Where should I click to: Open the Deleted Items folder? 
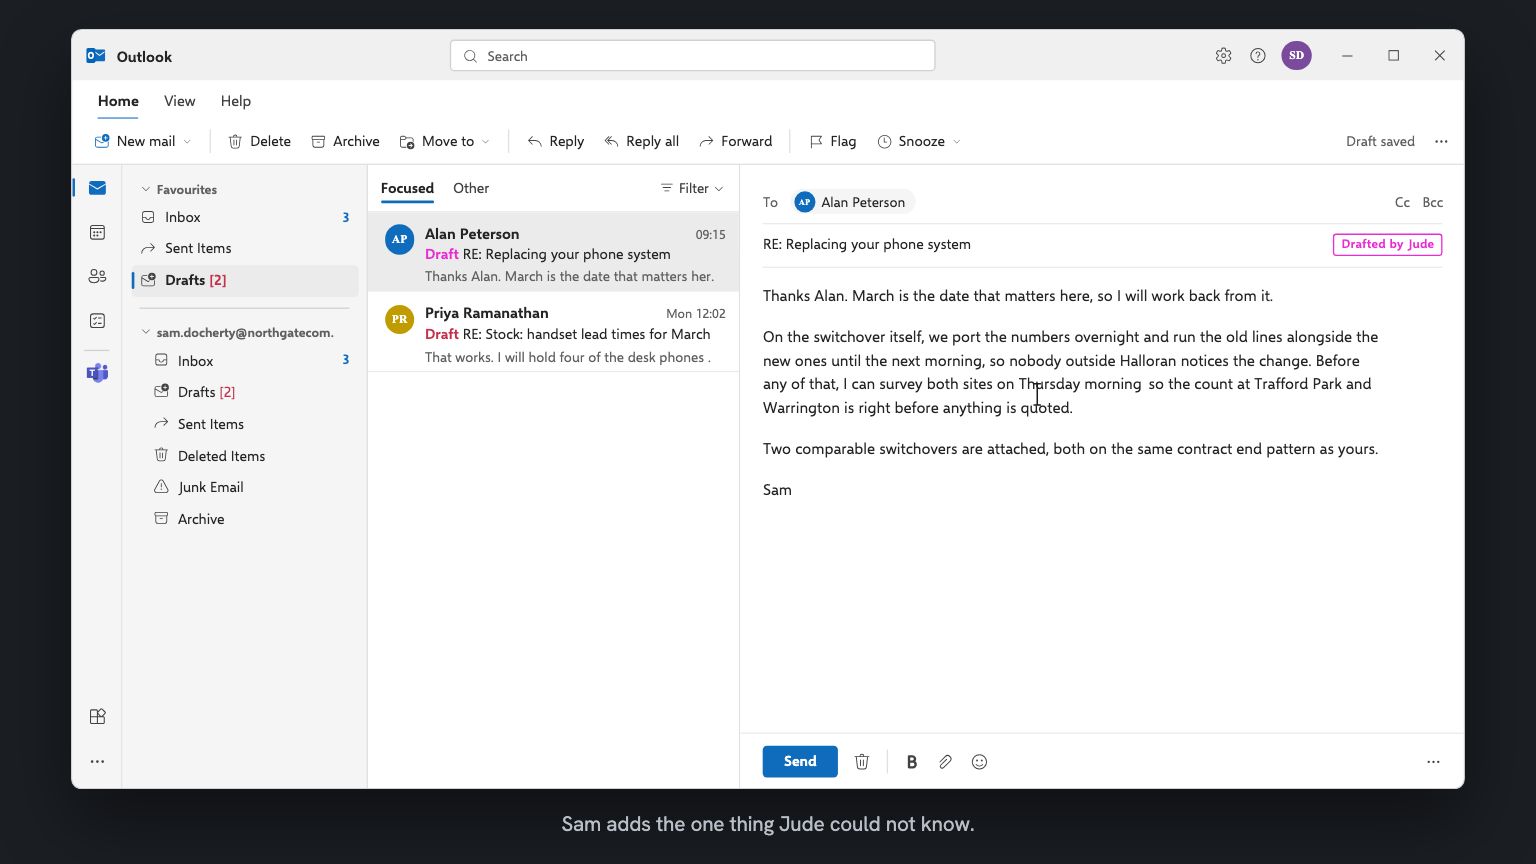coord(245,456)
